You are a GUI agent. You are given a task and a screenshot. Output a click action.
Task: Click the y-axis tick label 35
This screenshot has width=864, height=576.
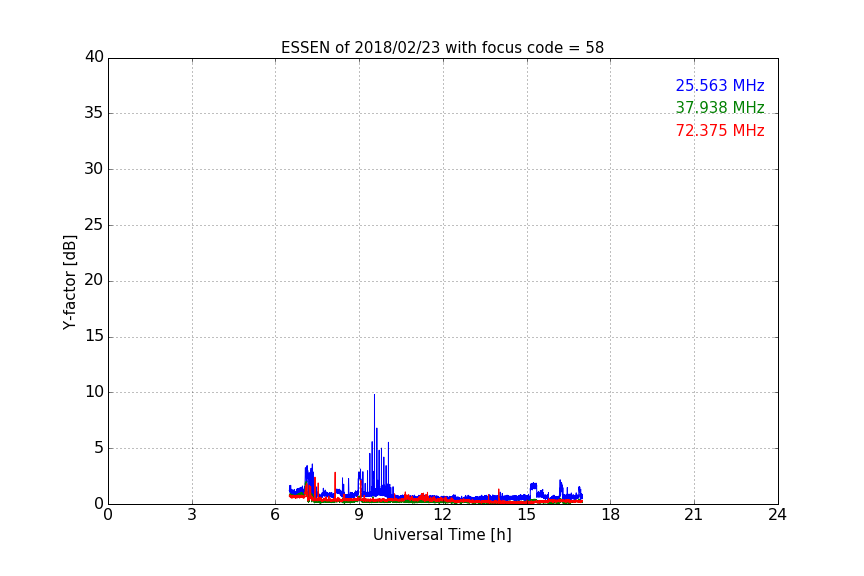point(94,113)
